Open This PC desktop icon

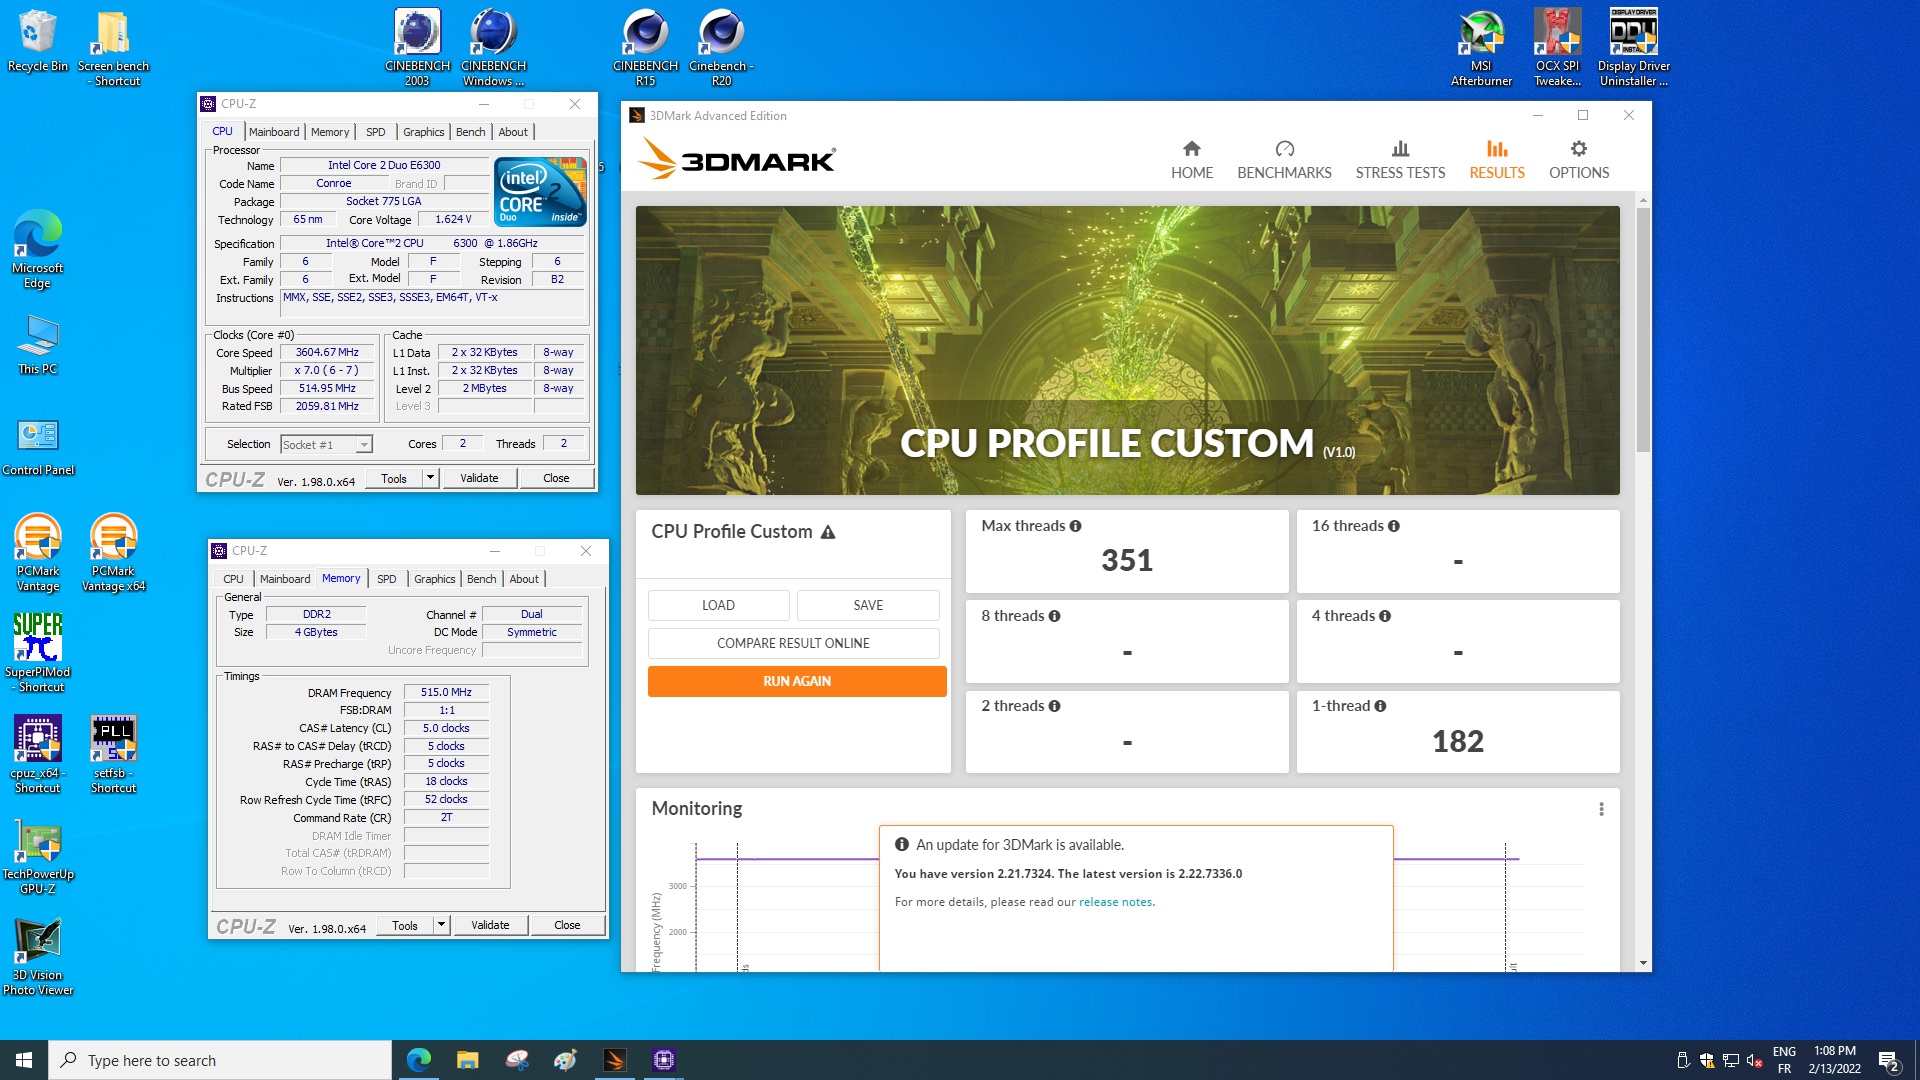pos(38,345)
